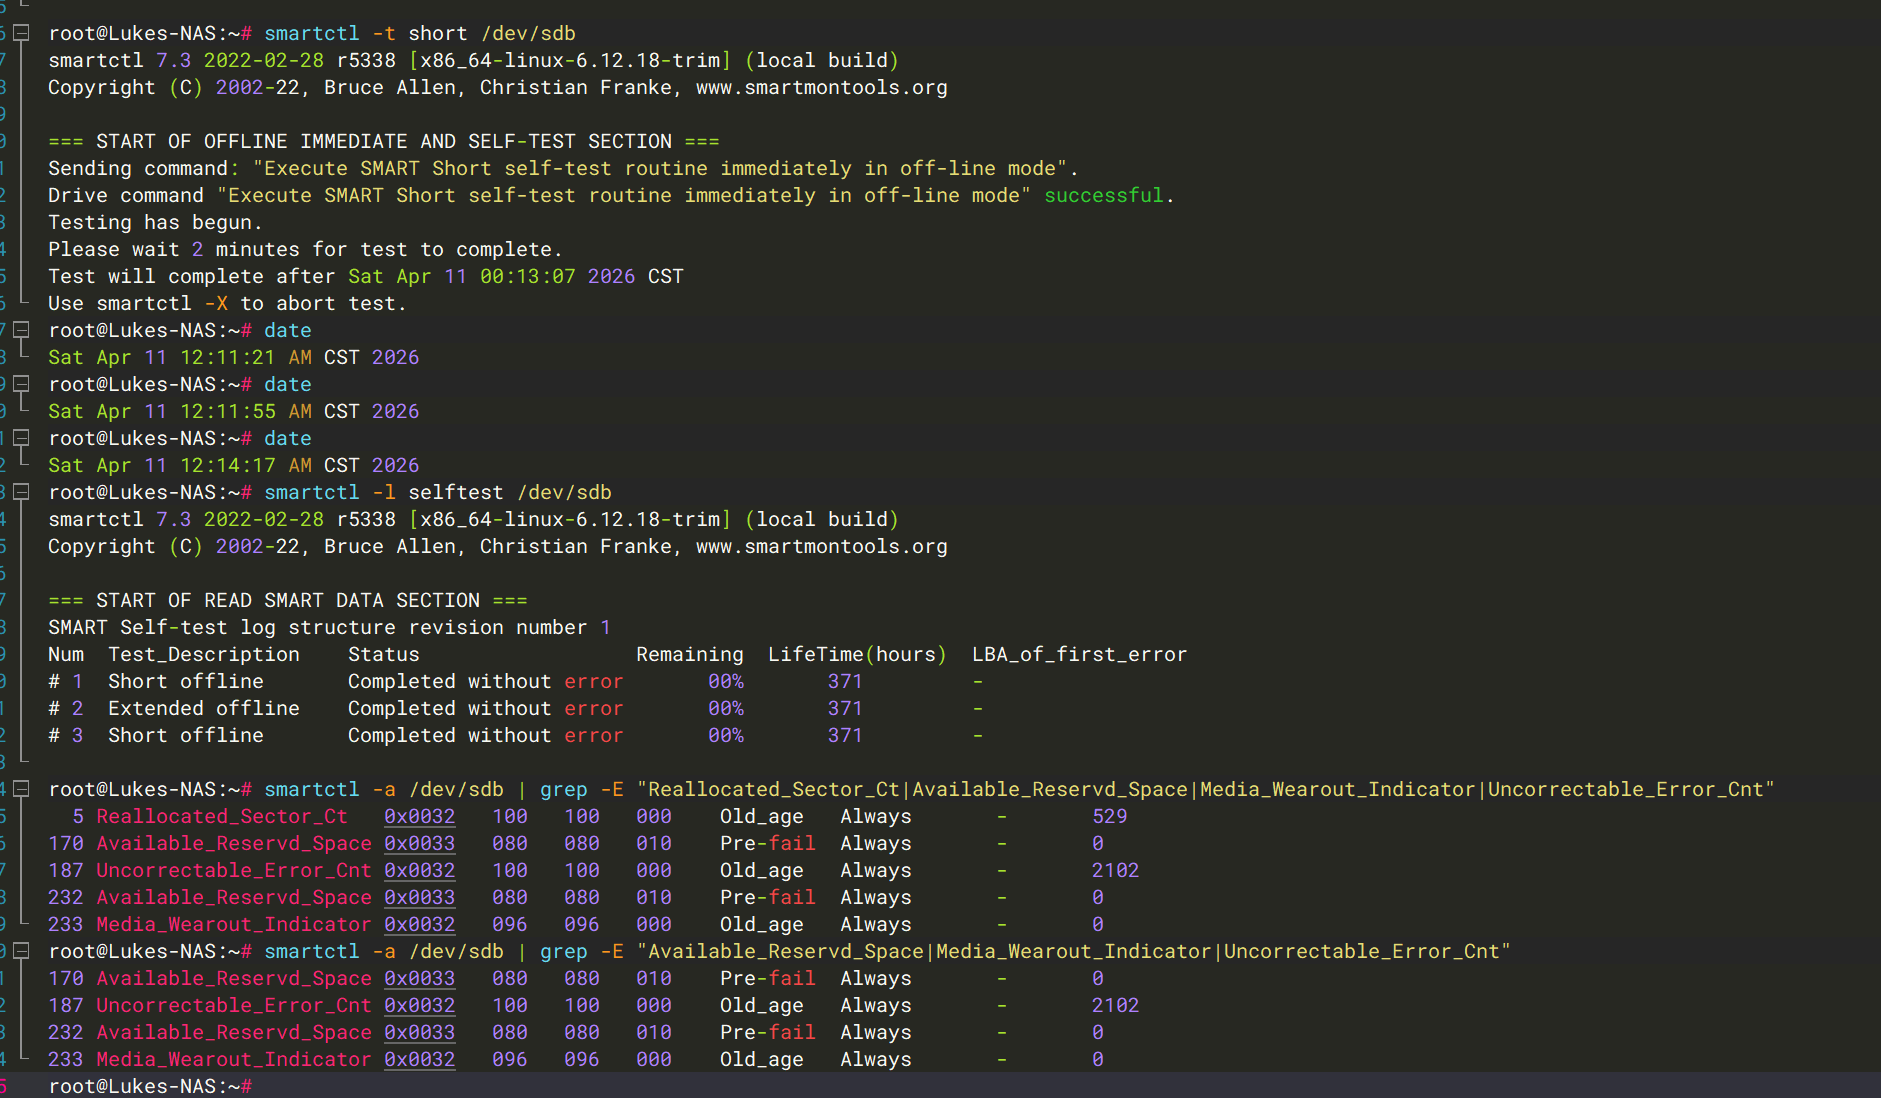Click the 'Extended offline' self-test entry
Image resolution: width=1881 pixels, height=1098 pixels.
(203, 708)
